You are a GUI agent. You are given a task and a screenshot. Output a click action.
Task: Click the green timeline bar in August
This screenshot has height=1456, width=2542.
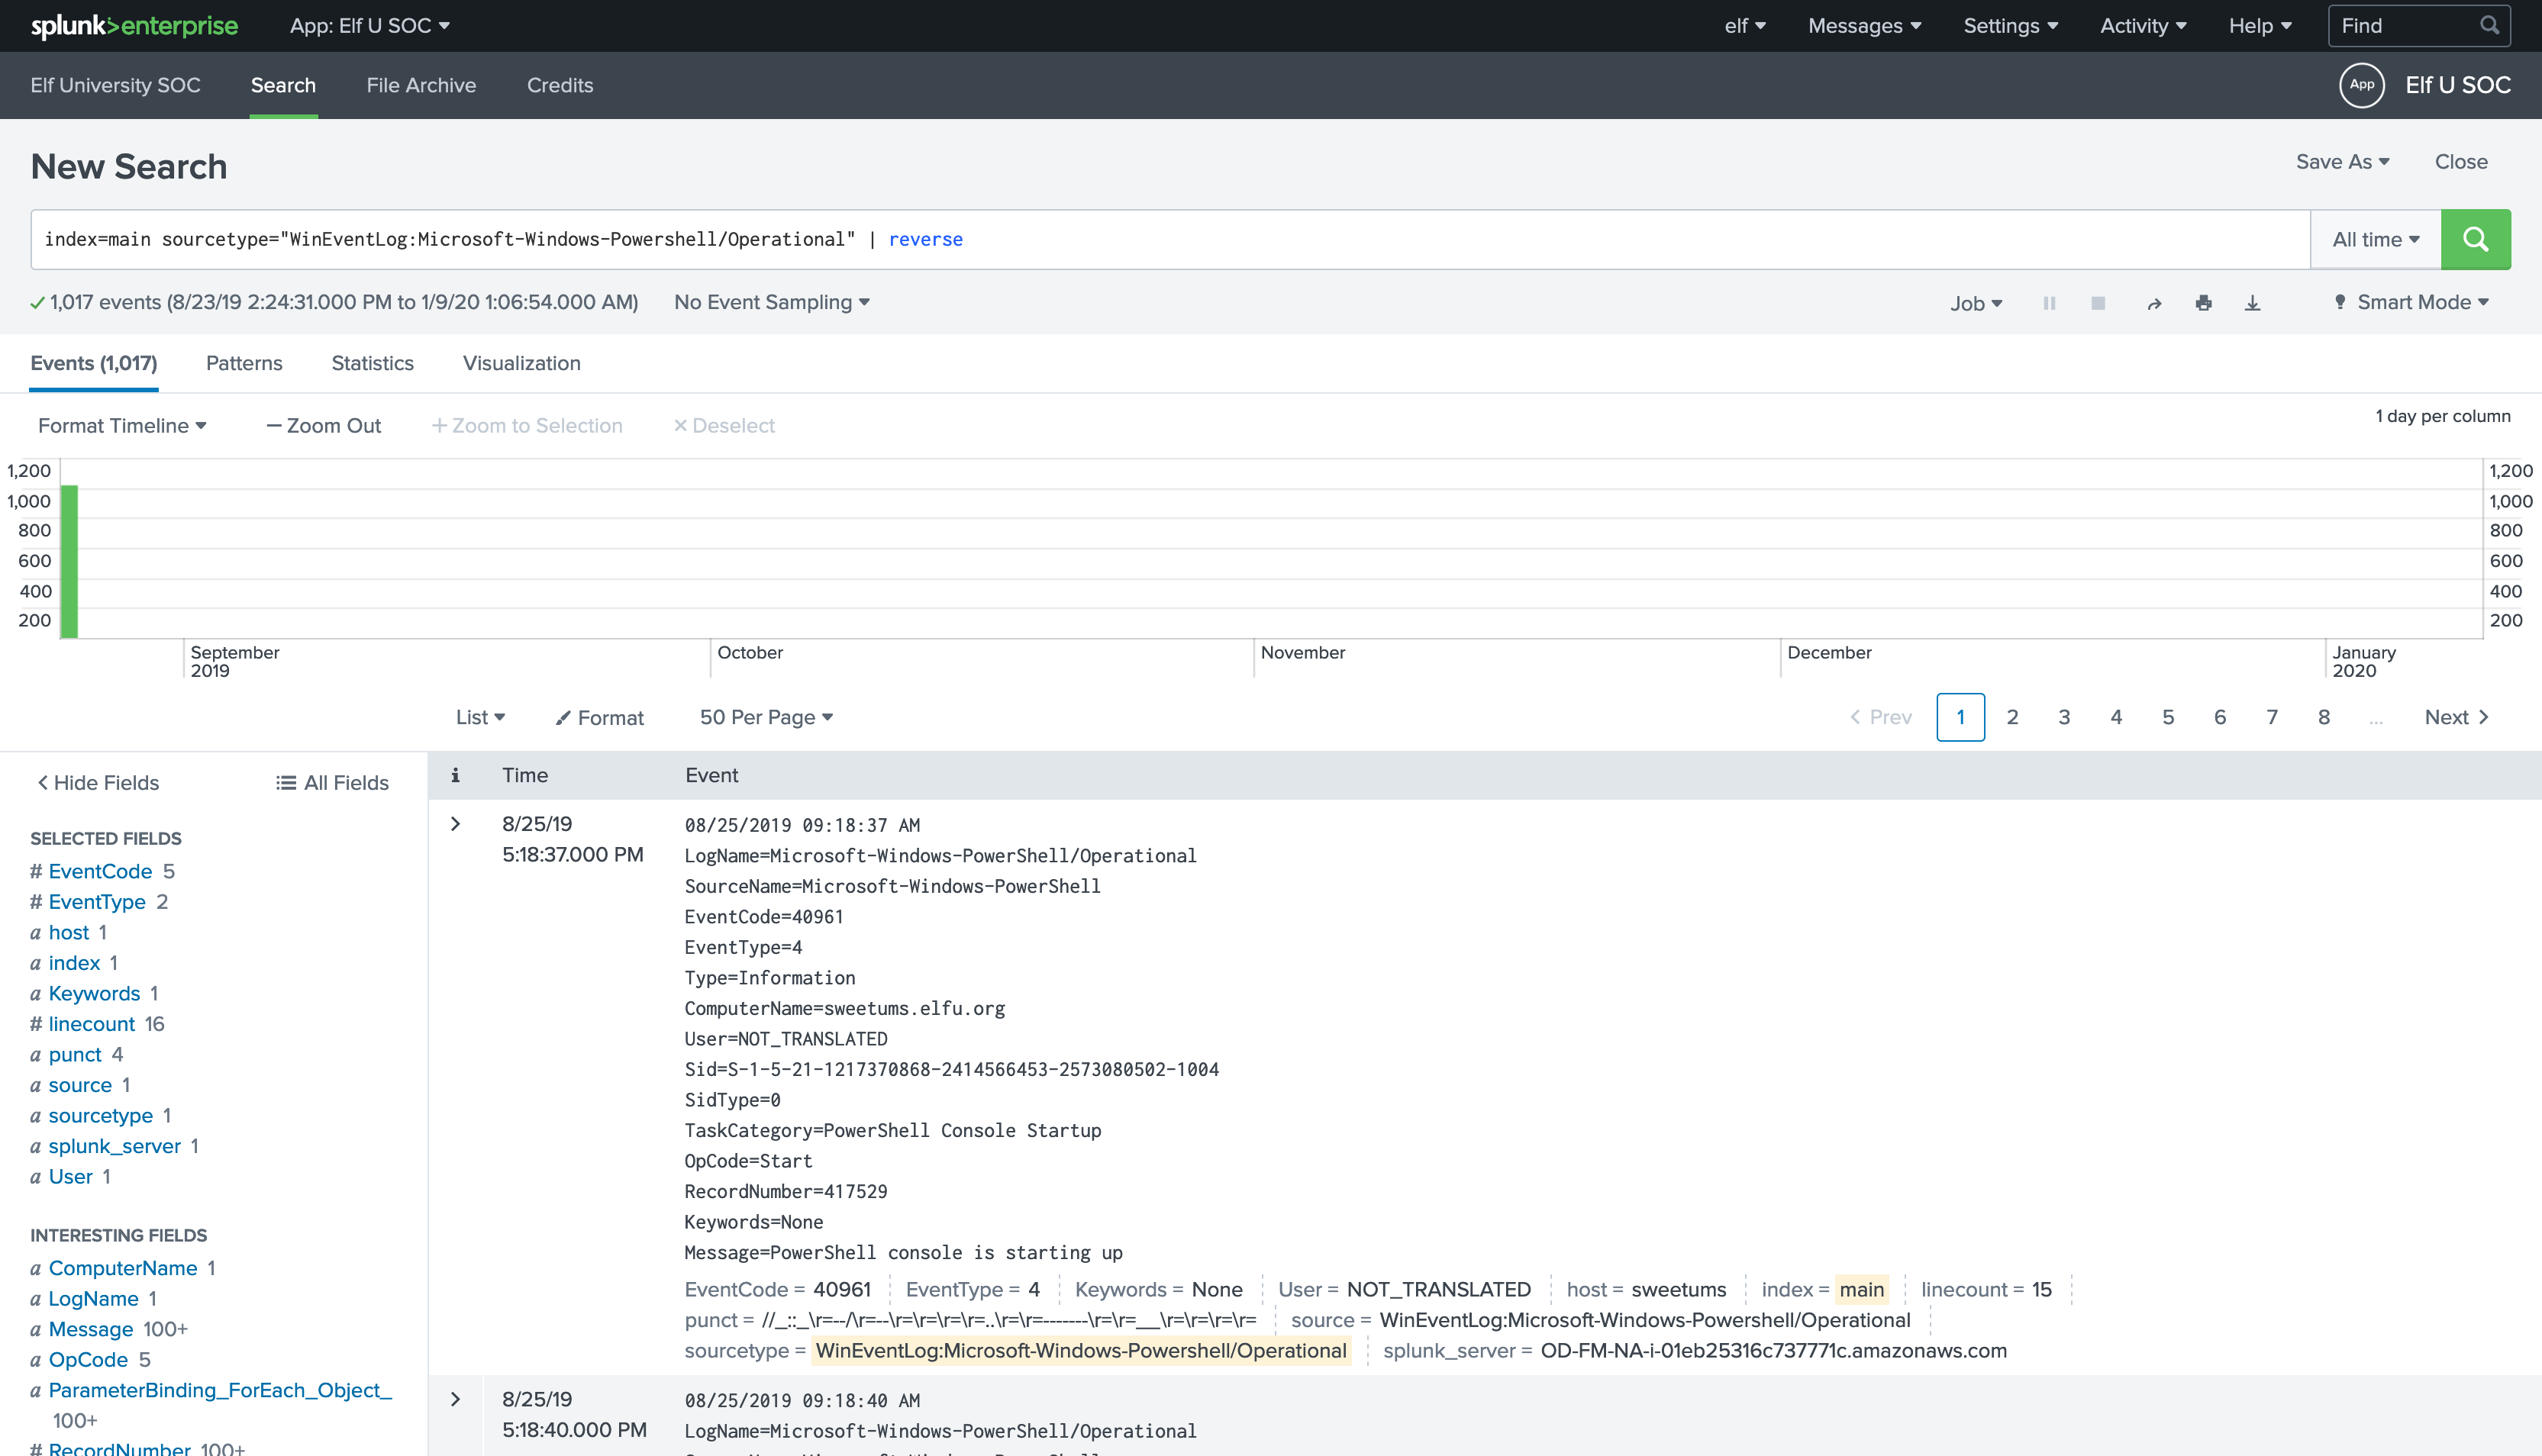(x=69, y=561)
